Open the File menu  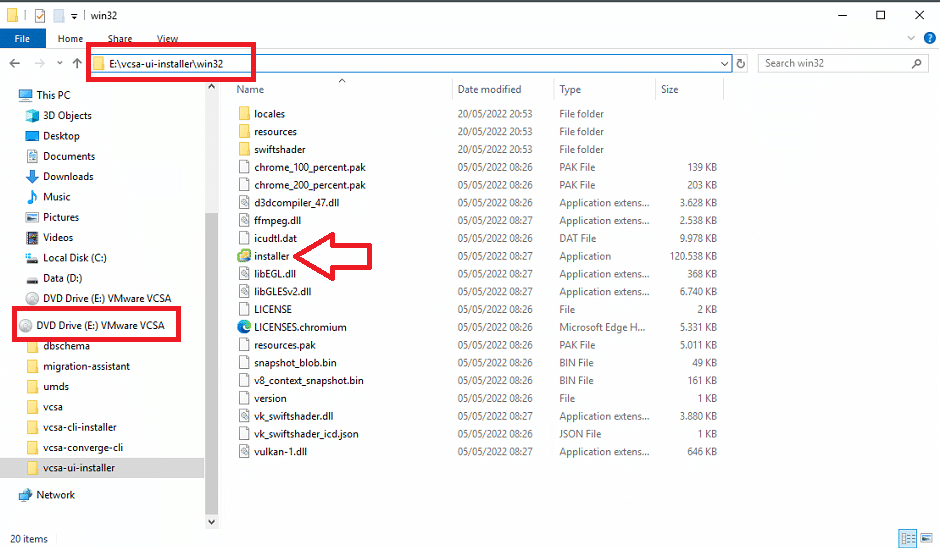pos(22,38)
